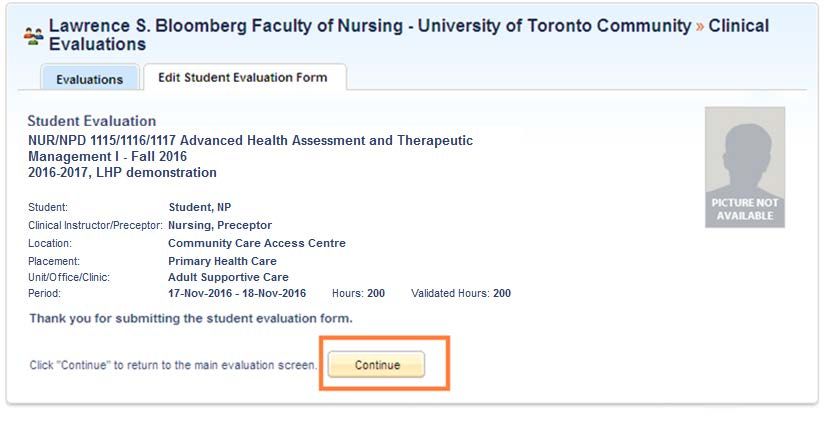
Task: Open the Faculty of Nursing Community breadcrumb
Action: [370, 25]
